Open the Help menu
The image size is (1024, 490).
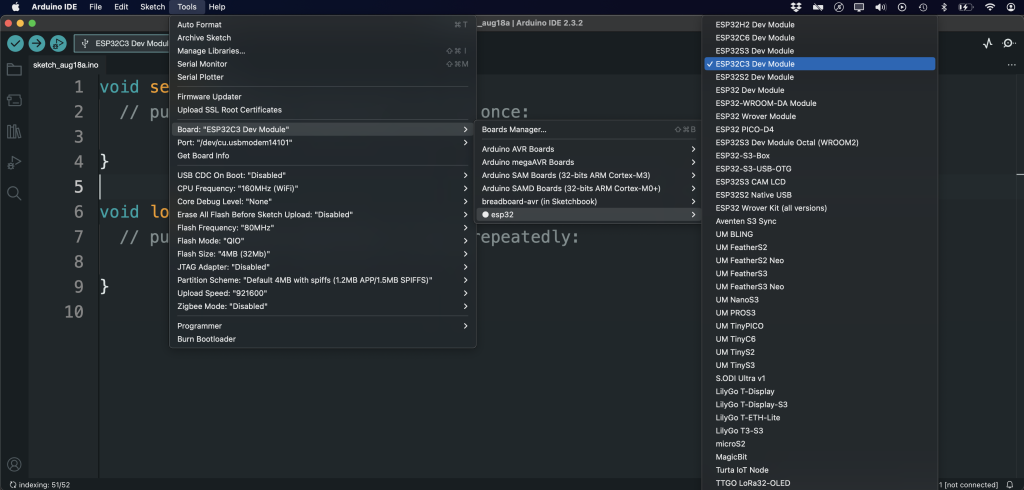click(217, 7)
